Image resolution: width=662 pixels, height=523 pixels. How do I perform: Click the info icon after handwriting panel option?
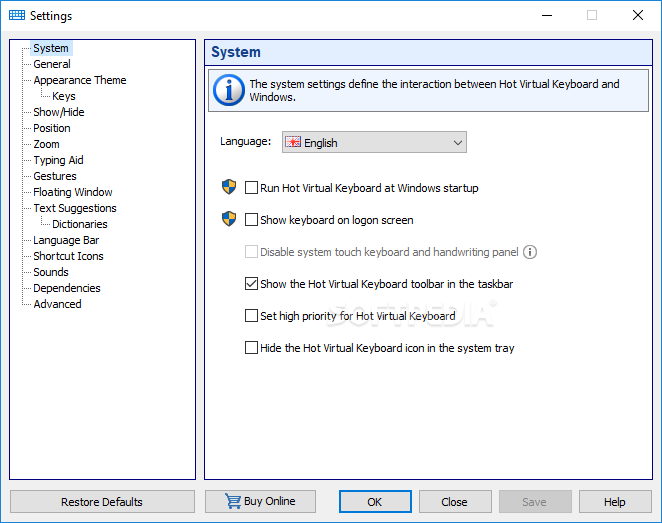click(x=530, y=252)
